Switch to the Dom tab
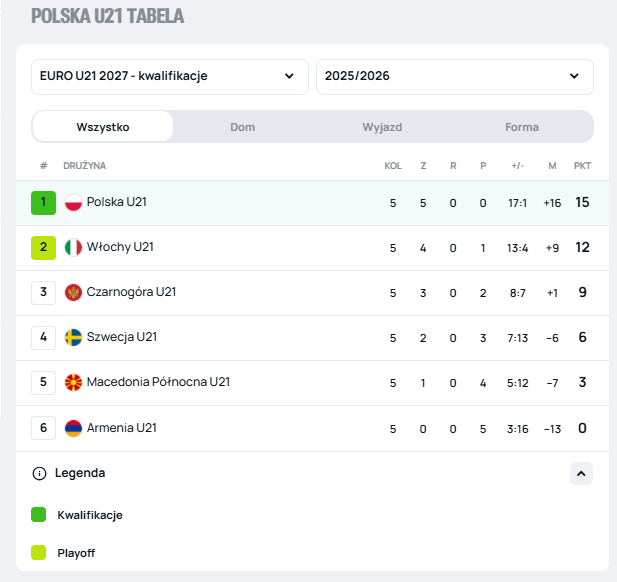Screen dimensions: 617x582 [x=242, y=127]
